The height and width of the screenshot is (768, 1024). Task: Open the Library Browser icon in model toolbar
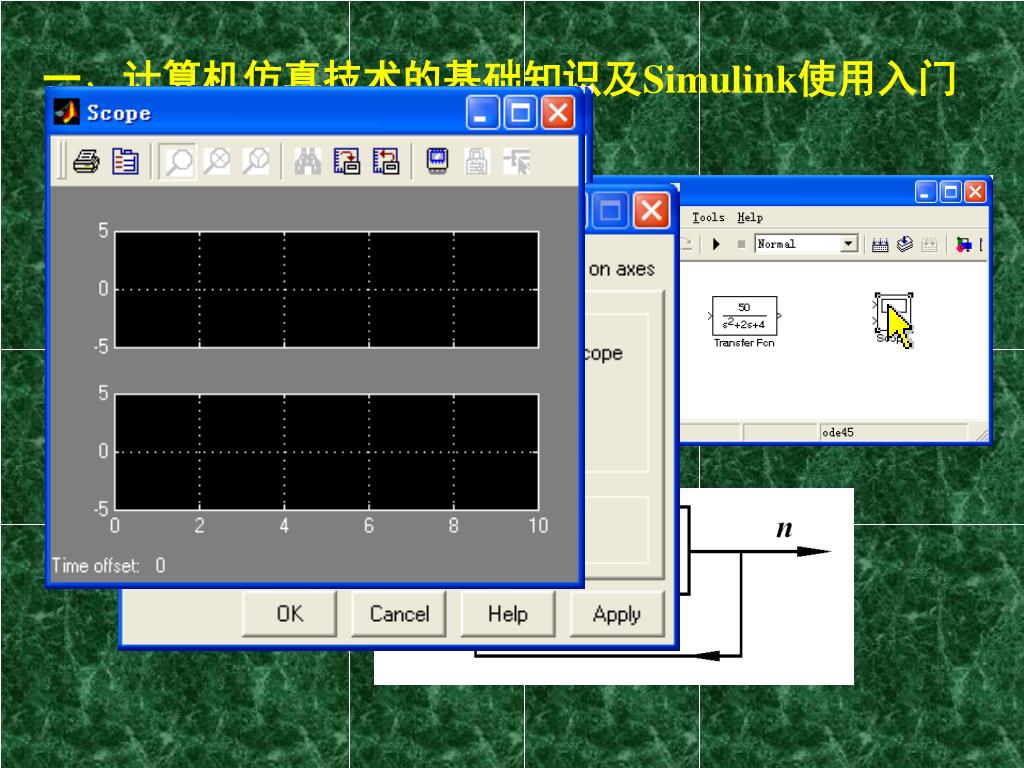tap(963, 245)
